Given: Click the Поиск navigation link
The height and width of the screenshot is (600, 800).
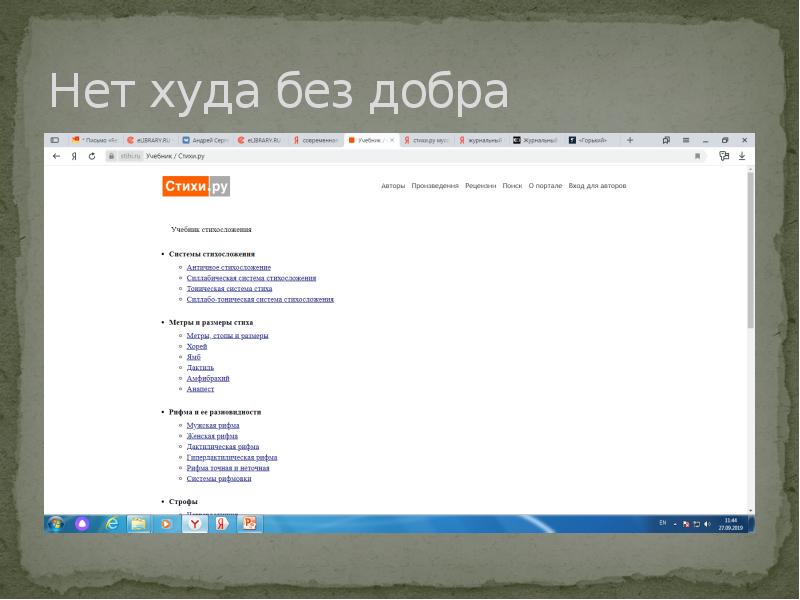Looking at the screenshot, I should click(512, 186).
